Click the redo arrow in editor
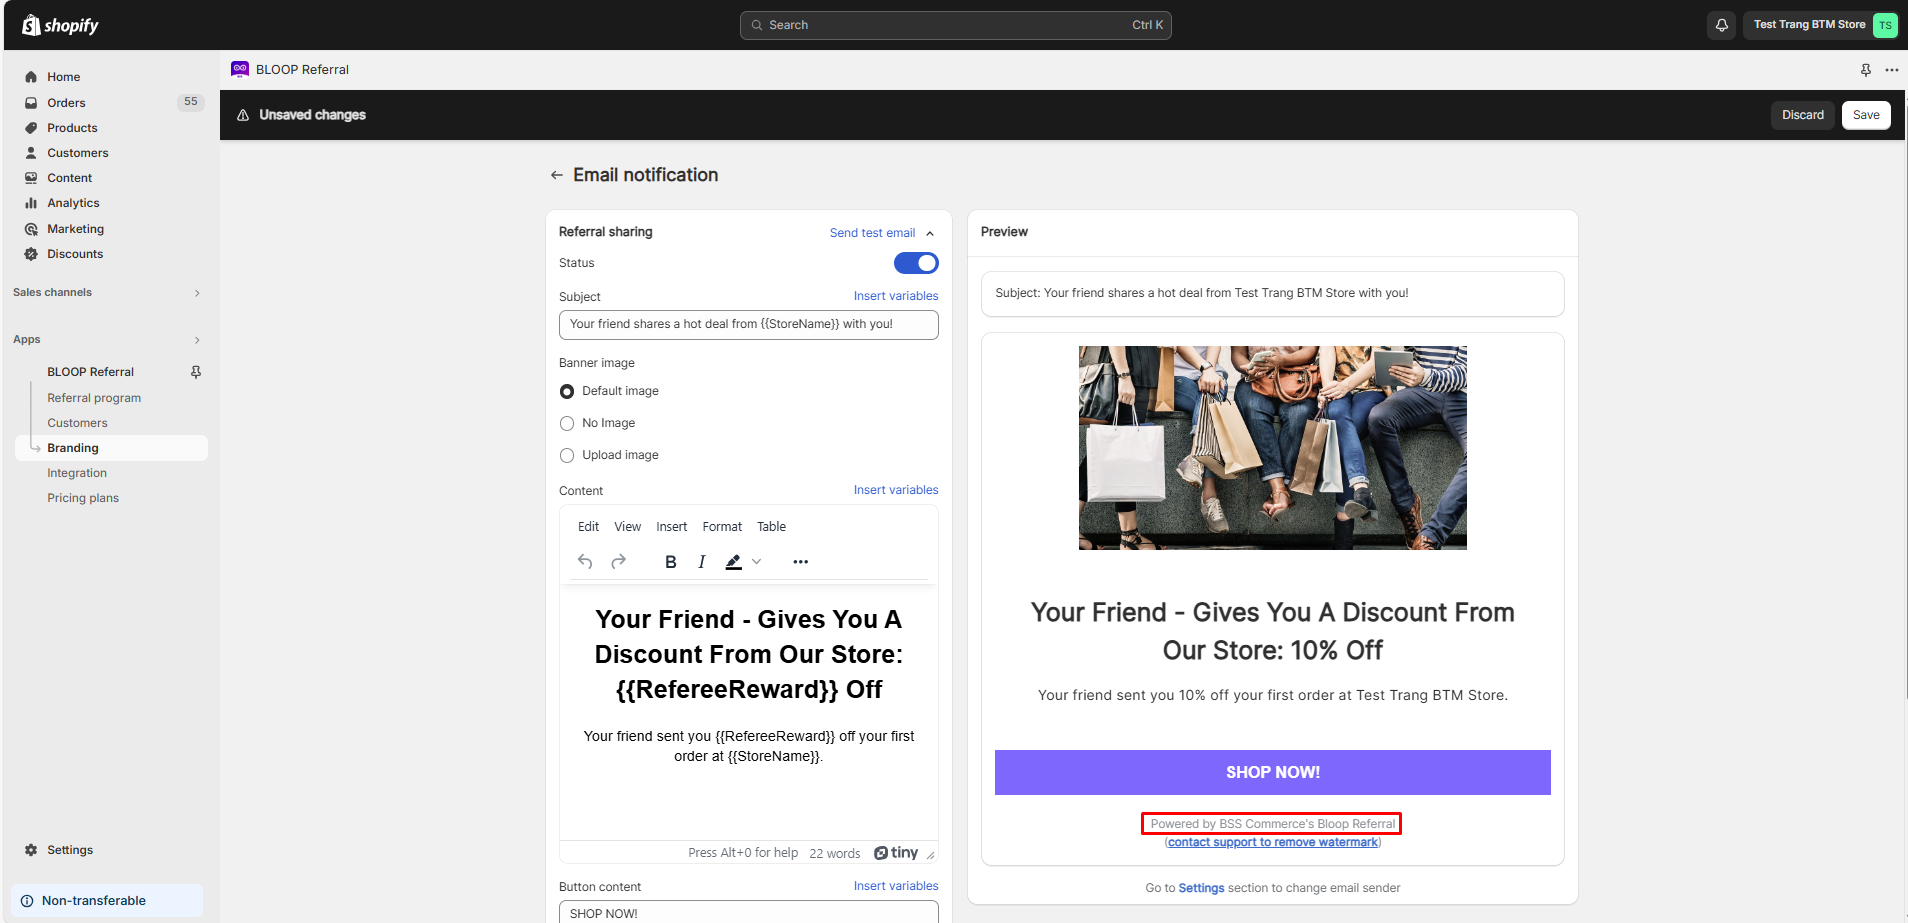This screenshot has height=923, width=1908. tap(618, 562)
